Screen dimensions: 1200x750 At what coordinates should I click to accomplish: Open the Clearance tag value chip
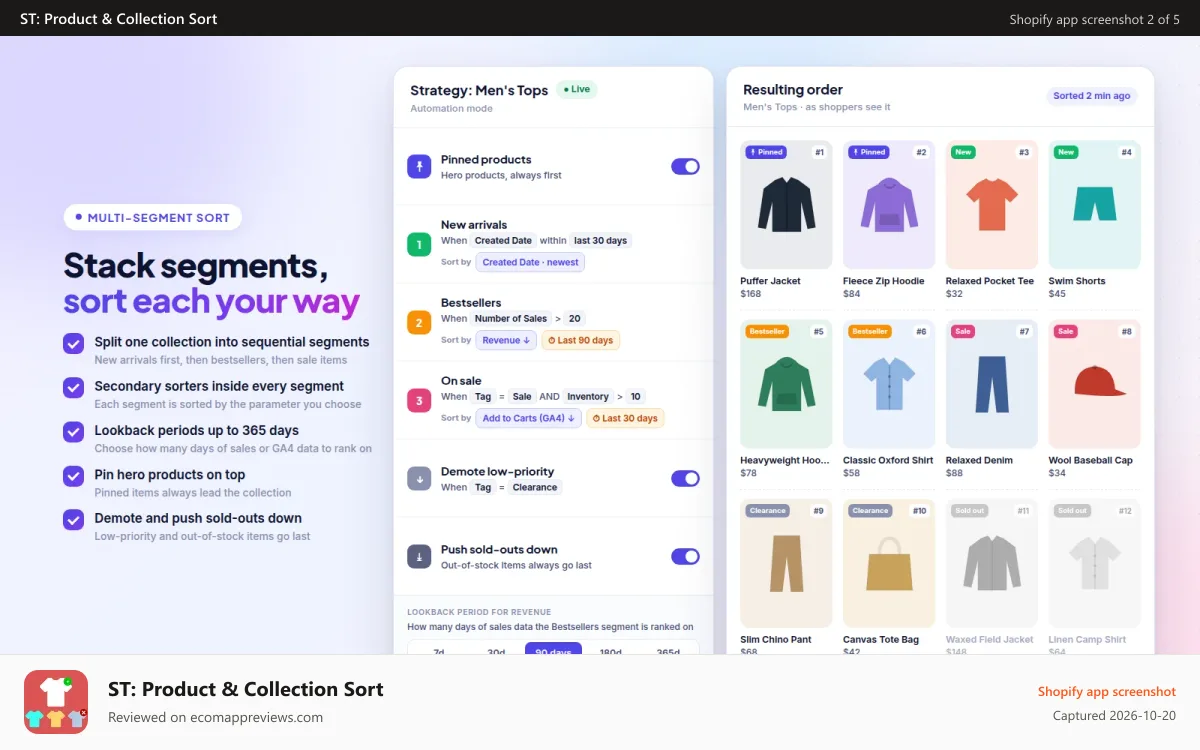[535, 487]
